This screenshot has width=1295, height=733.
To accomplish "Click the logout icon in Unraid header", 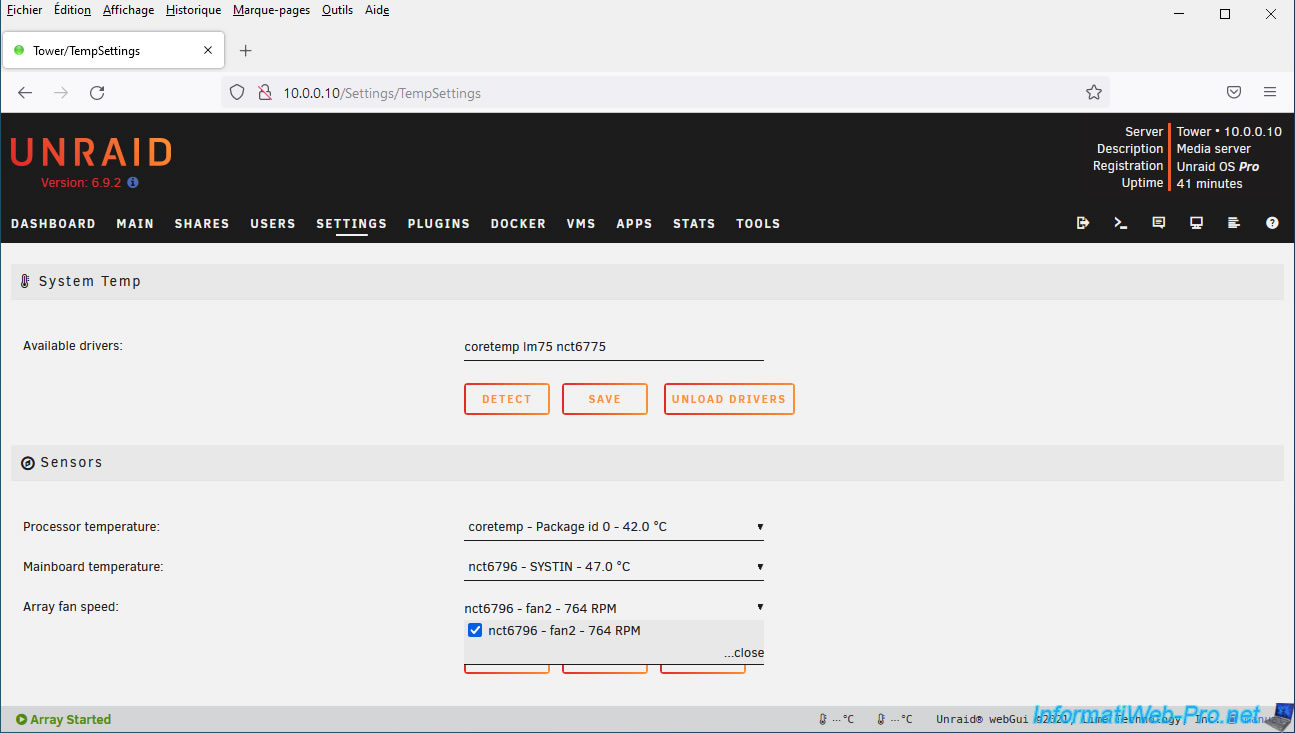I will click(1083, 223).
